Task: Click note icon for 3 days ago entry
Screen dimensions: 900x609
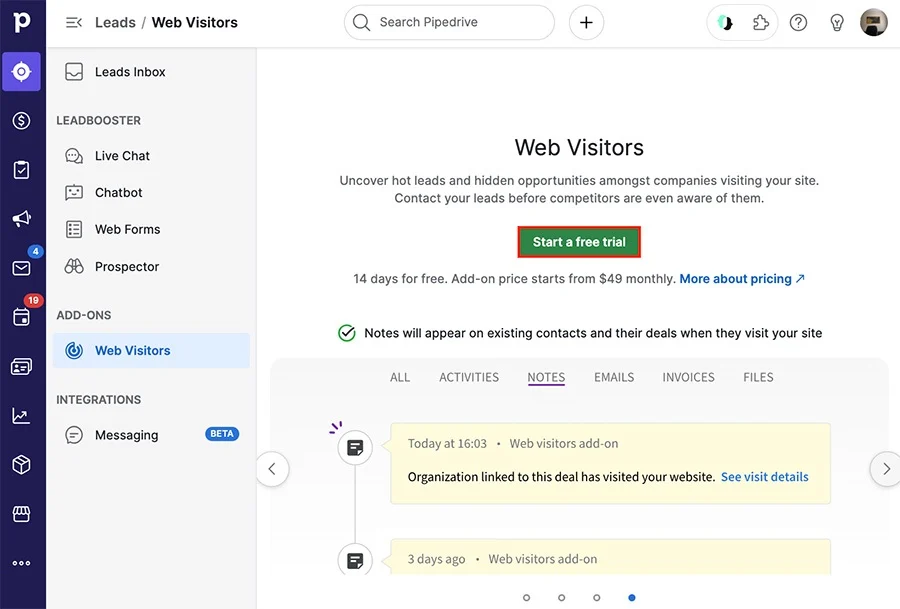Action: click(x=355, y=560)
